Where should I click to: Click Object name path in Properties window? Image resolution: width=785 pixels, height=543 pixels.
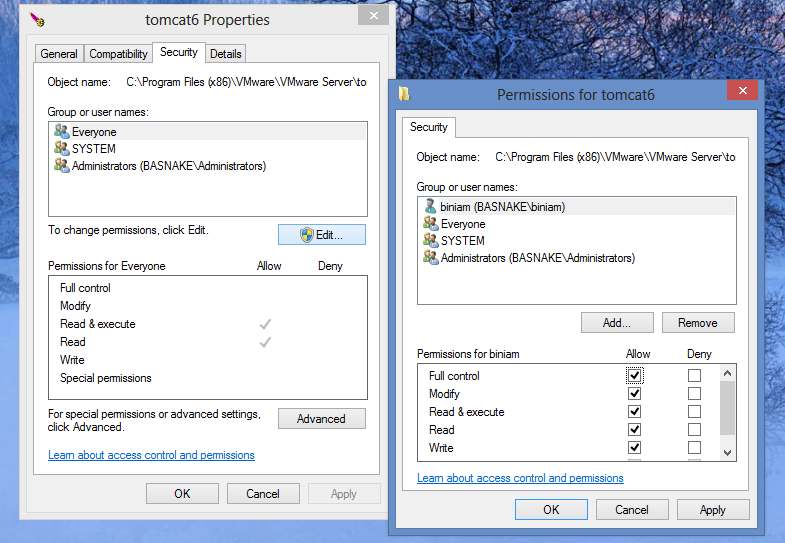click(246, 82)
